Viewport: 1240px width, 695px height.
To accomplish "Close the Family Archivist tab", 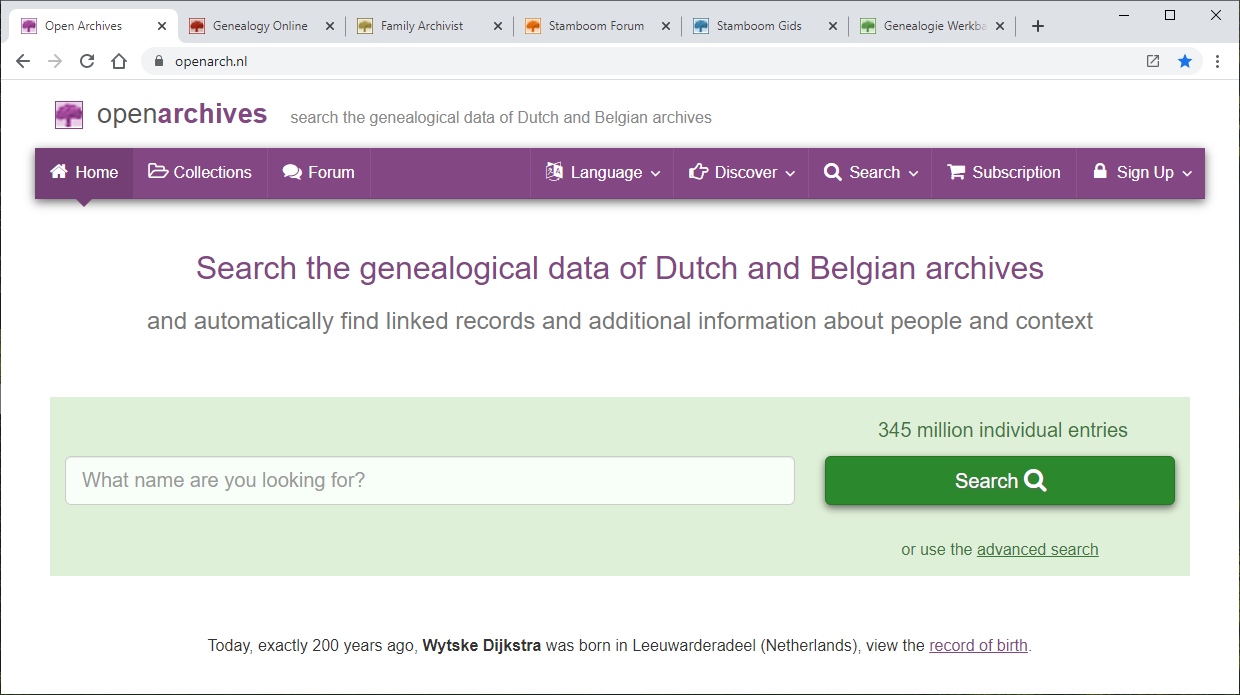I will 498,26.
